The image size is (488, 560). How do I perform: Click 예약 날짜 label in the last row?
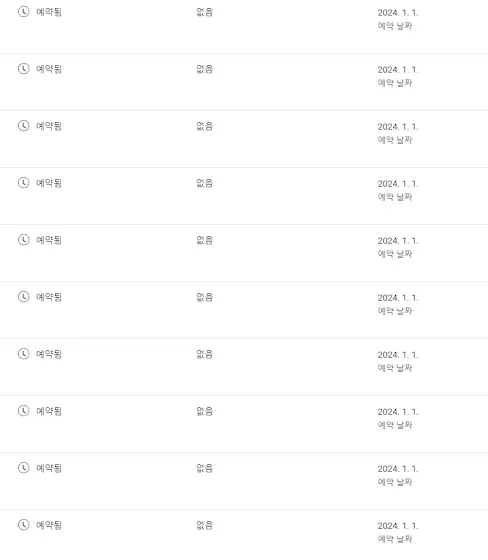395,539
